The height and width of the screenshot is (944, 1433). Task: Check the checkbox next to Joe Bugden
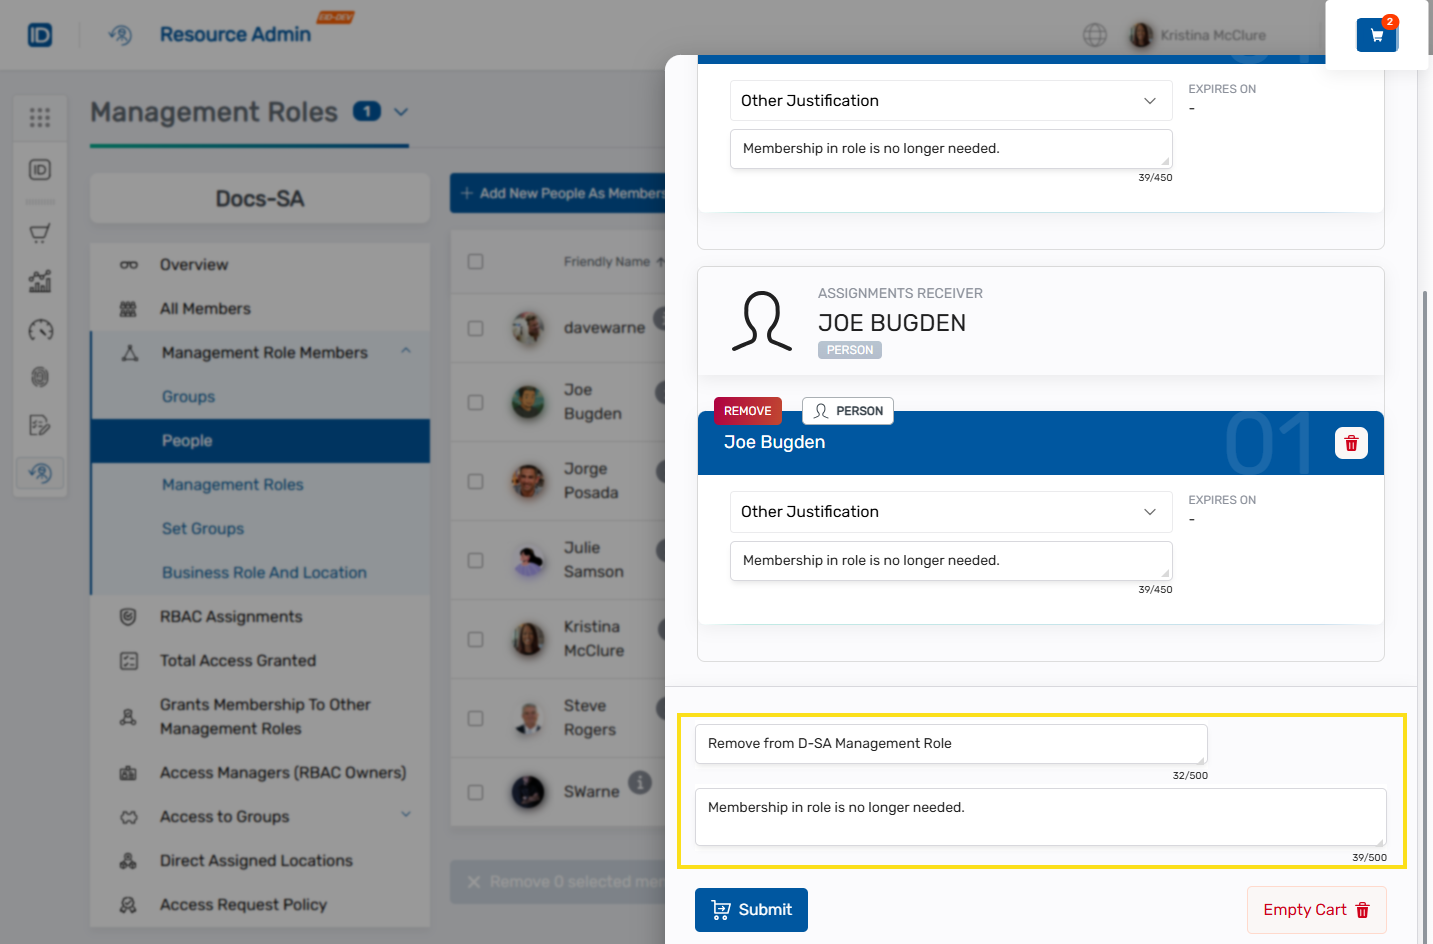click(x=475, y=402)
